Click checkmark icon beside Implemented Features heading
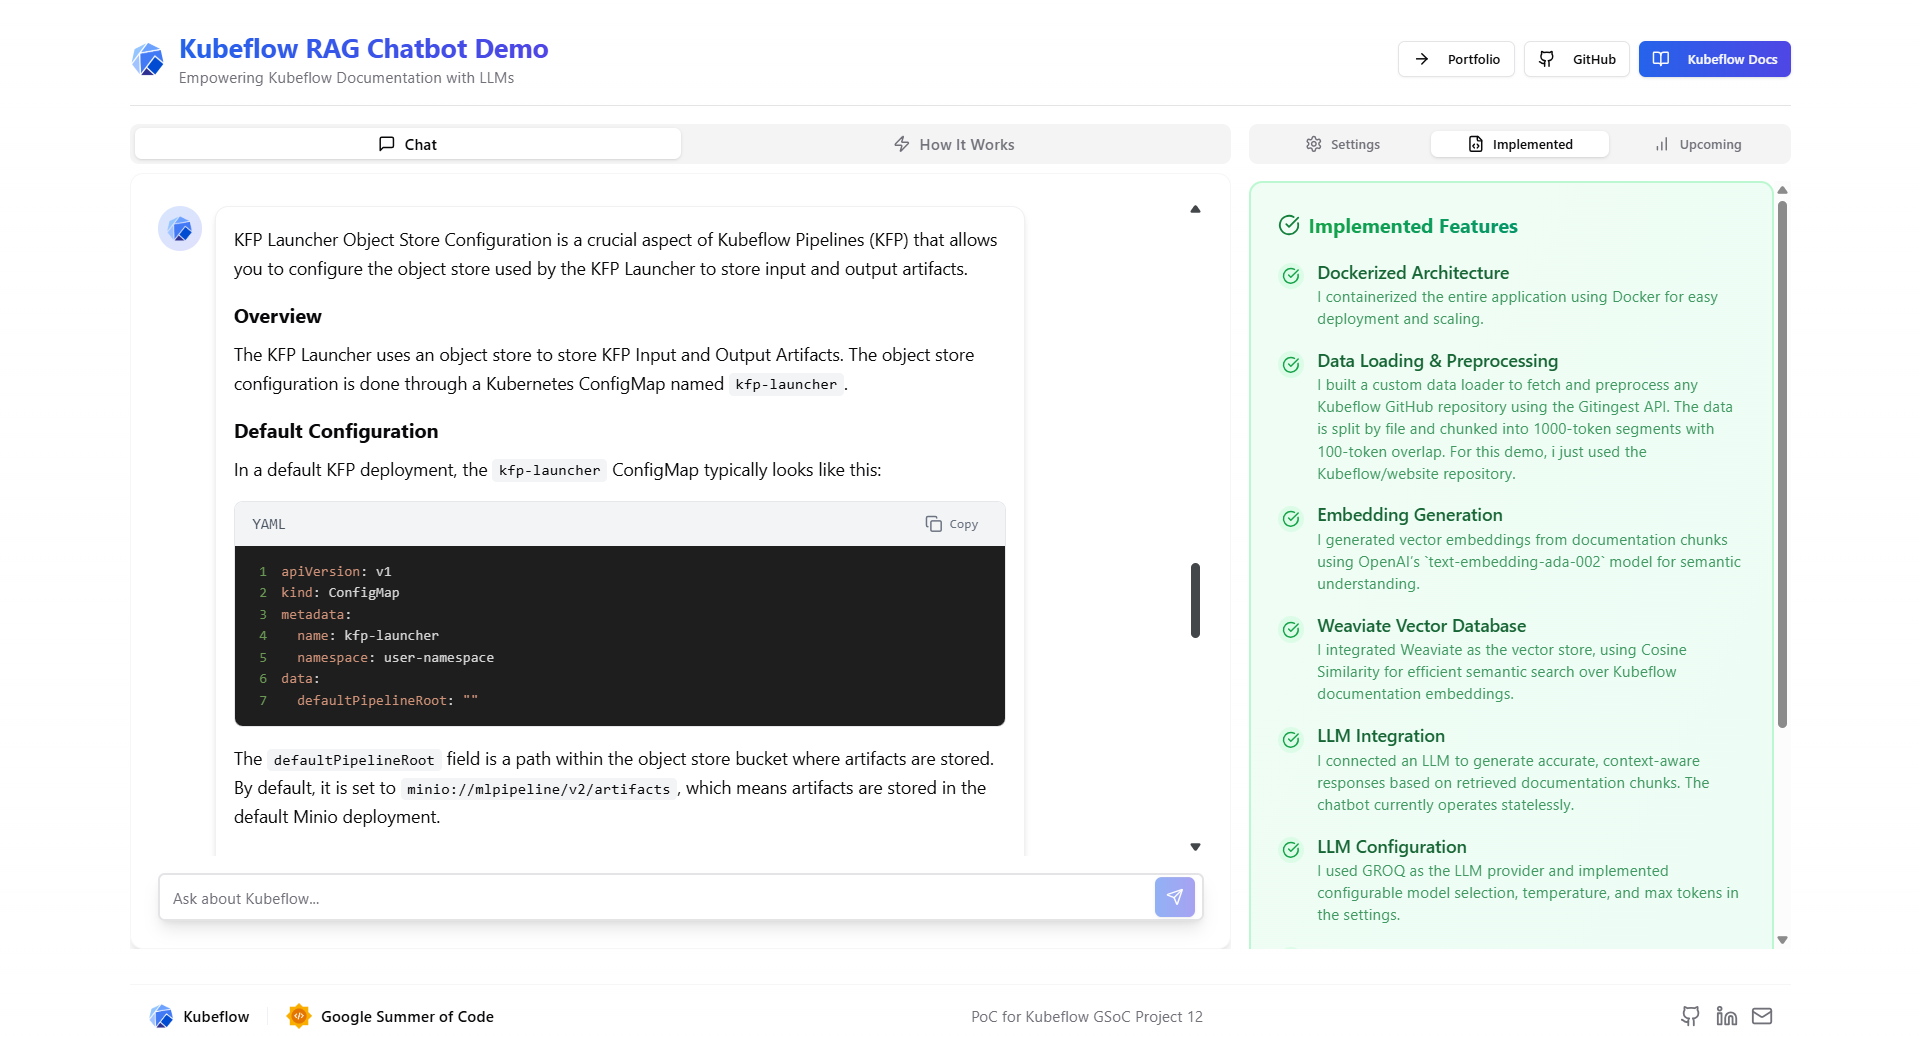This screenshot has height=1038, width=1919. [x=1289, y=226]
